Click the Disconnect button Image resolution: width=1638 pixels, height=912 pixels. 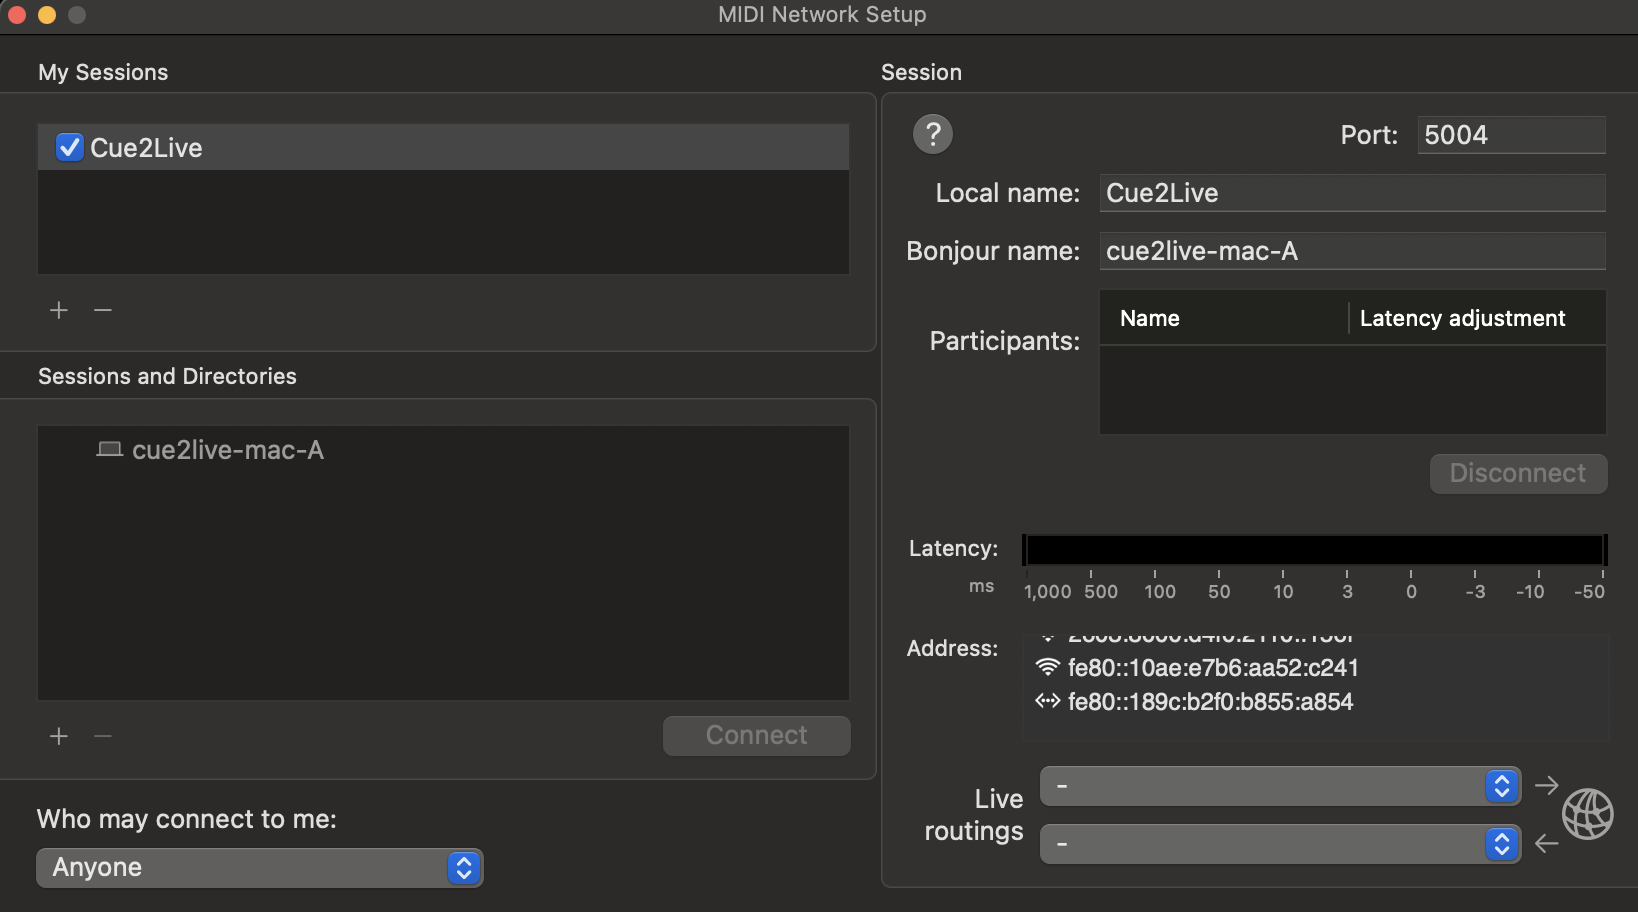pyautogui.click(x=1517, y=473)
